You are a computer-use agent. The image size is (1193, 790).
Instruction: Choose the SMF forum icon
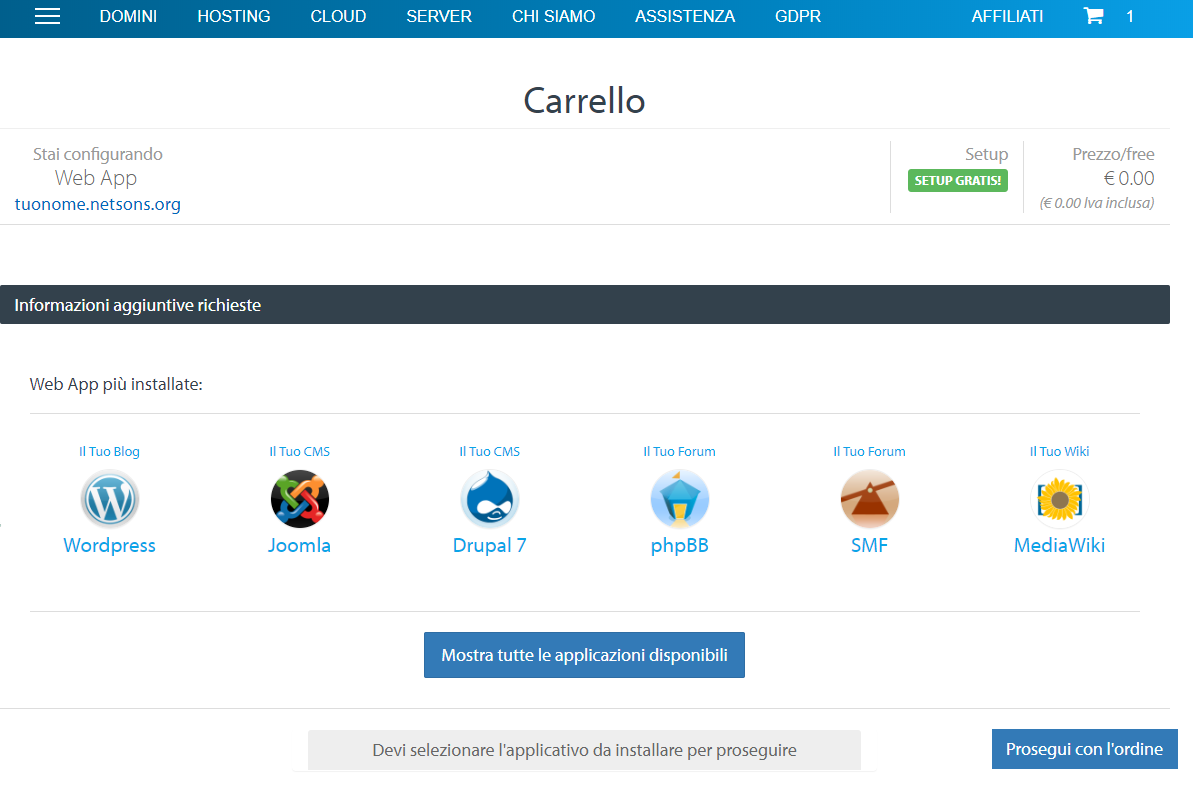click(x=869, y=499)
